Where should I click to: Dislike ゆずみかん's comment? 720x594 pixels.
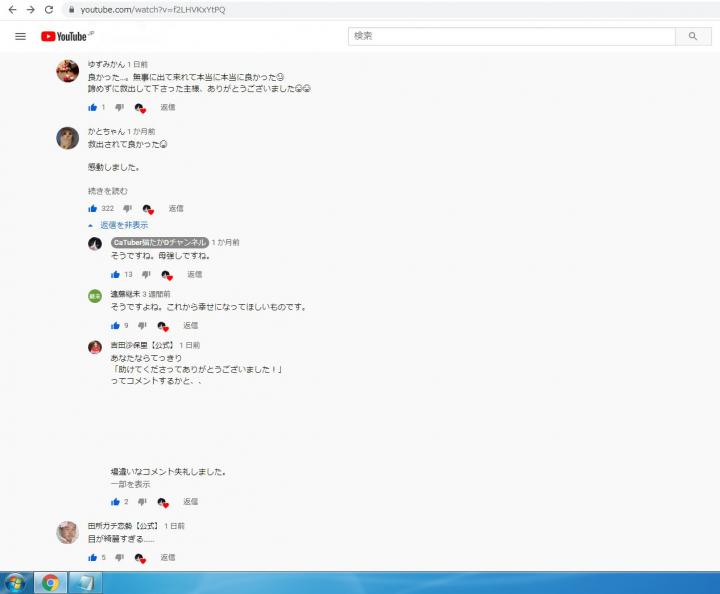pyautogui.click(x=119, y=107)
